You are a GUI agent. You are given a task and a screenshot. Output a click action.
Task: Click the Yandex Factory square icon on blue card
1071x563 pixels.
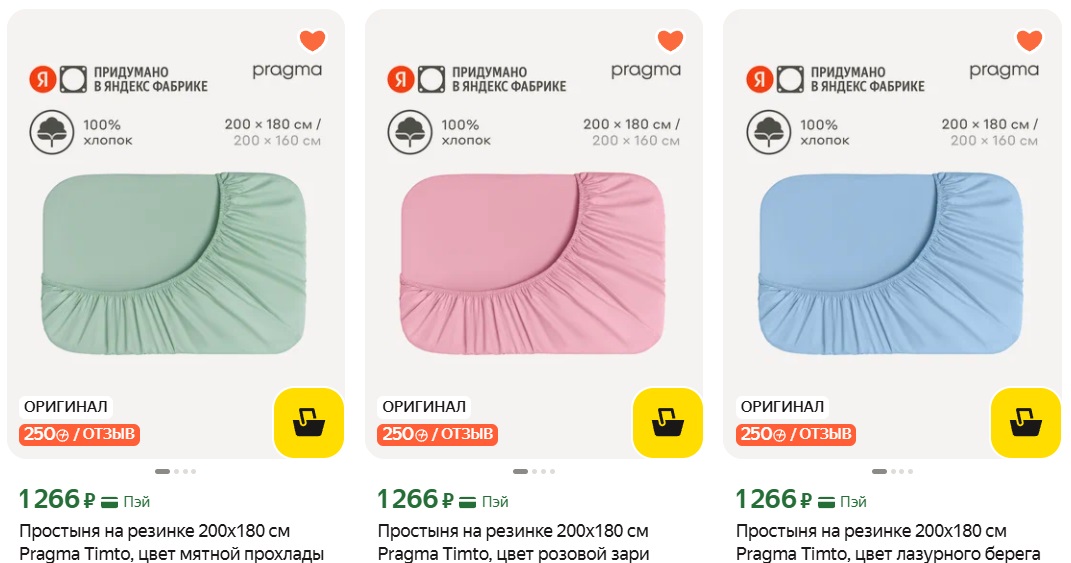[790, 79]
